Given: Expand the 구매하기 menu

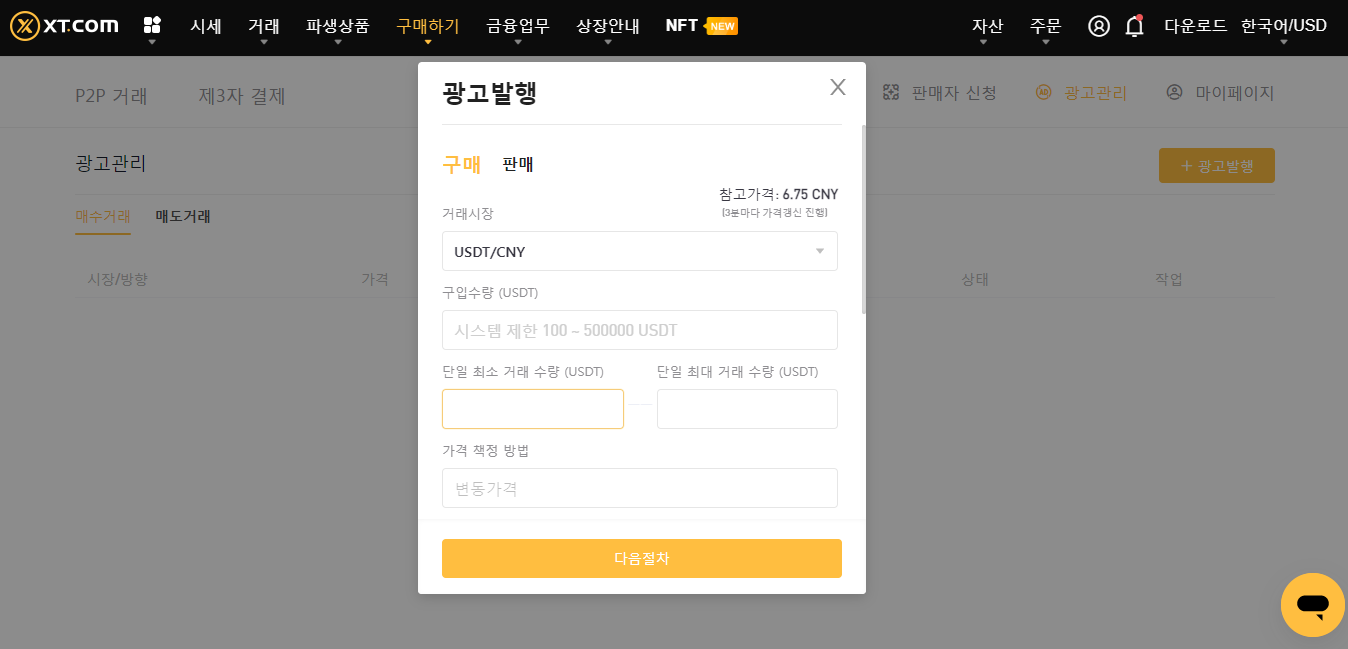Looking at the screenshot, I should [428, 26].
